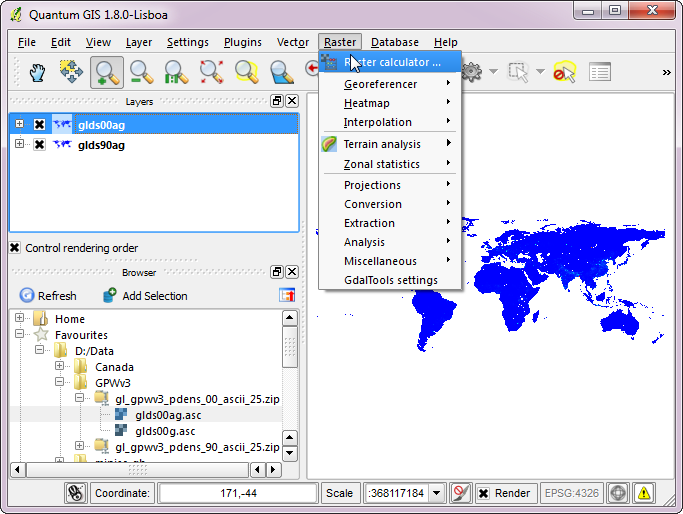This screenshot has height=514, width=683.
Task: Open the Georeferencer submenu
Action: [x=390, y=84]
